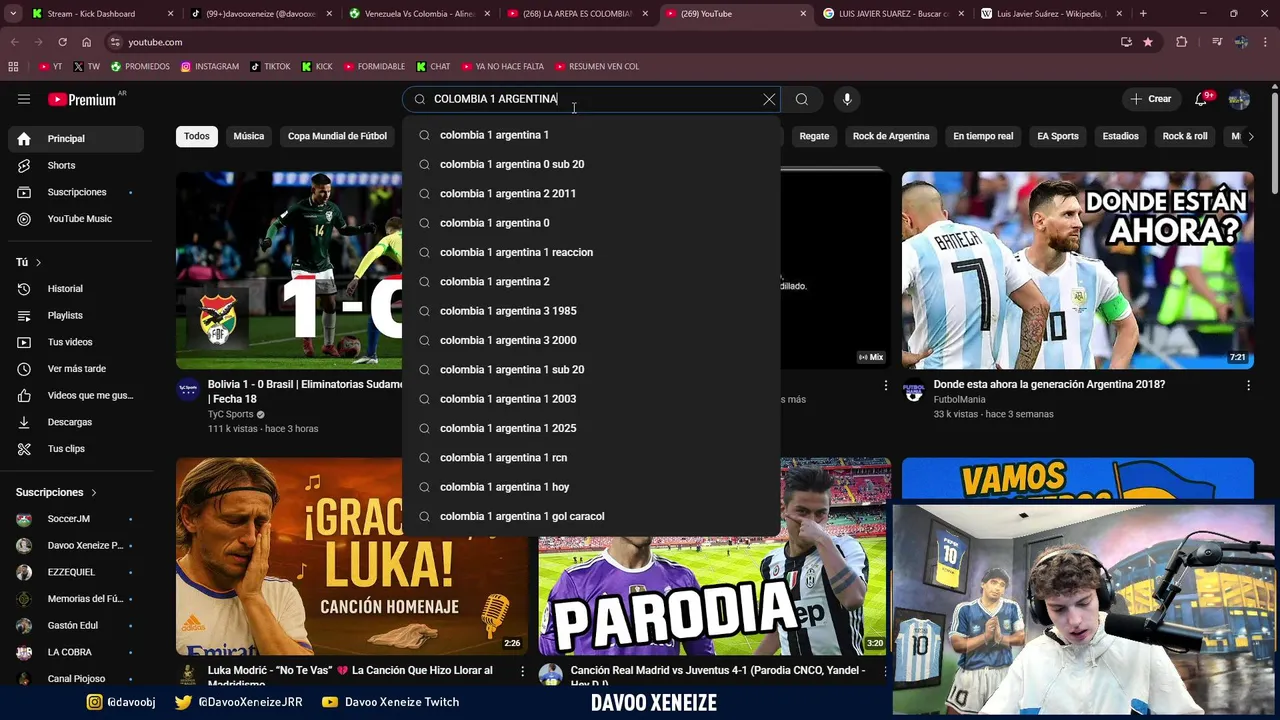Click inside the COLOMBIA 1 ARGENTINA search field
The height and width of the screenshot is (720, 1280).
(590, 99)
